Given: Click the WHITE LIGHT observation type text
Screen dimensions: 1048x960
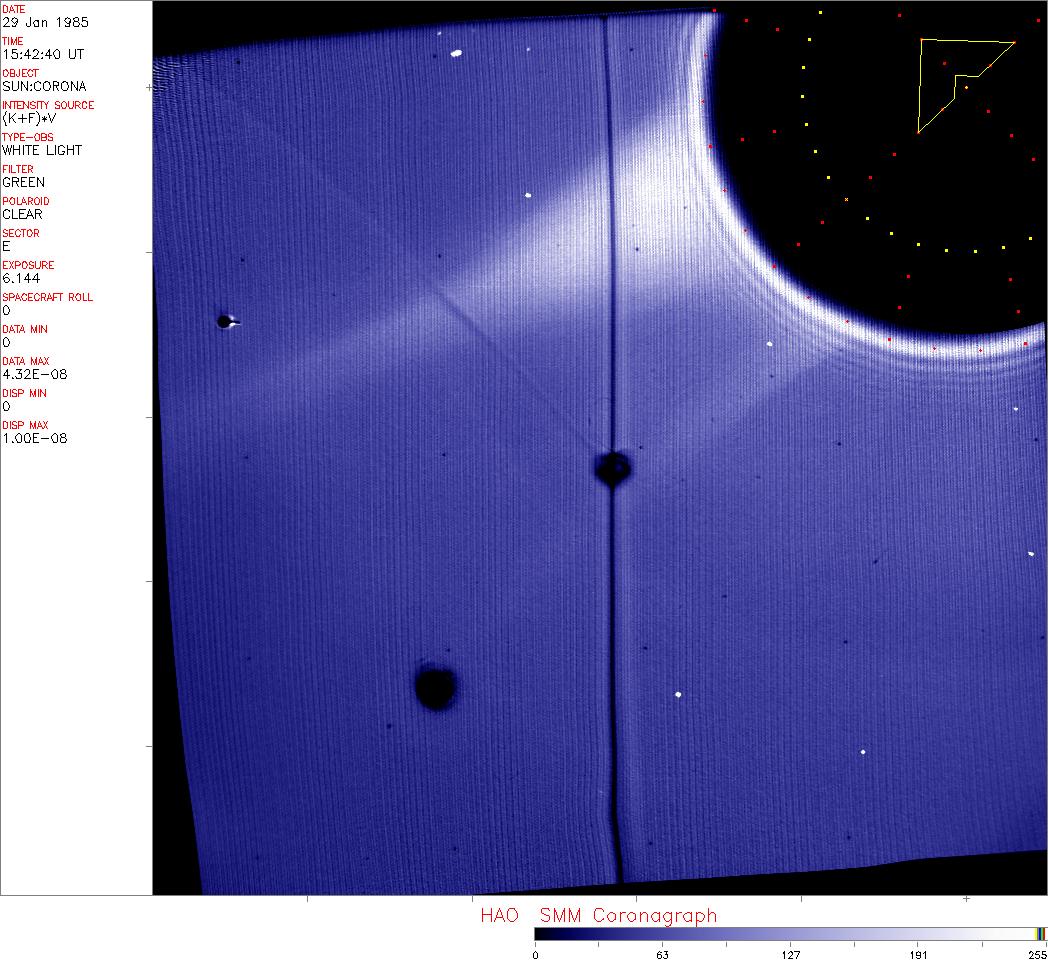Looking at the screenshot, I should point(42,150).
